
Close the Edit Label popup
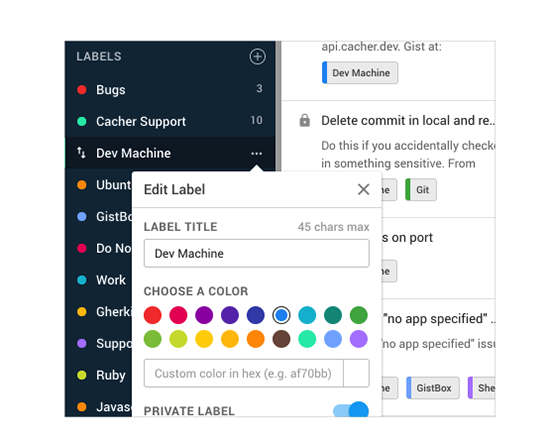click(x=363, y=189)
